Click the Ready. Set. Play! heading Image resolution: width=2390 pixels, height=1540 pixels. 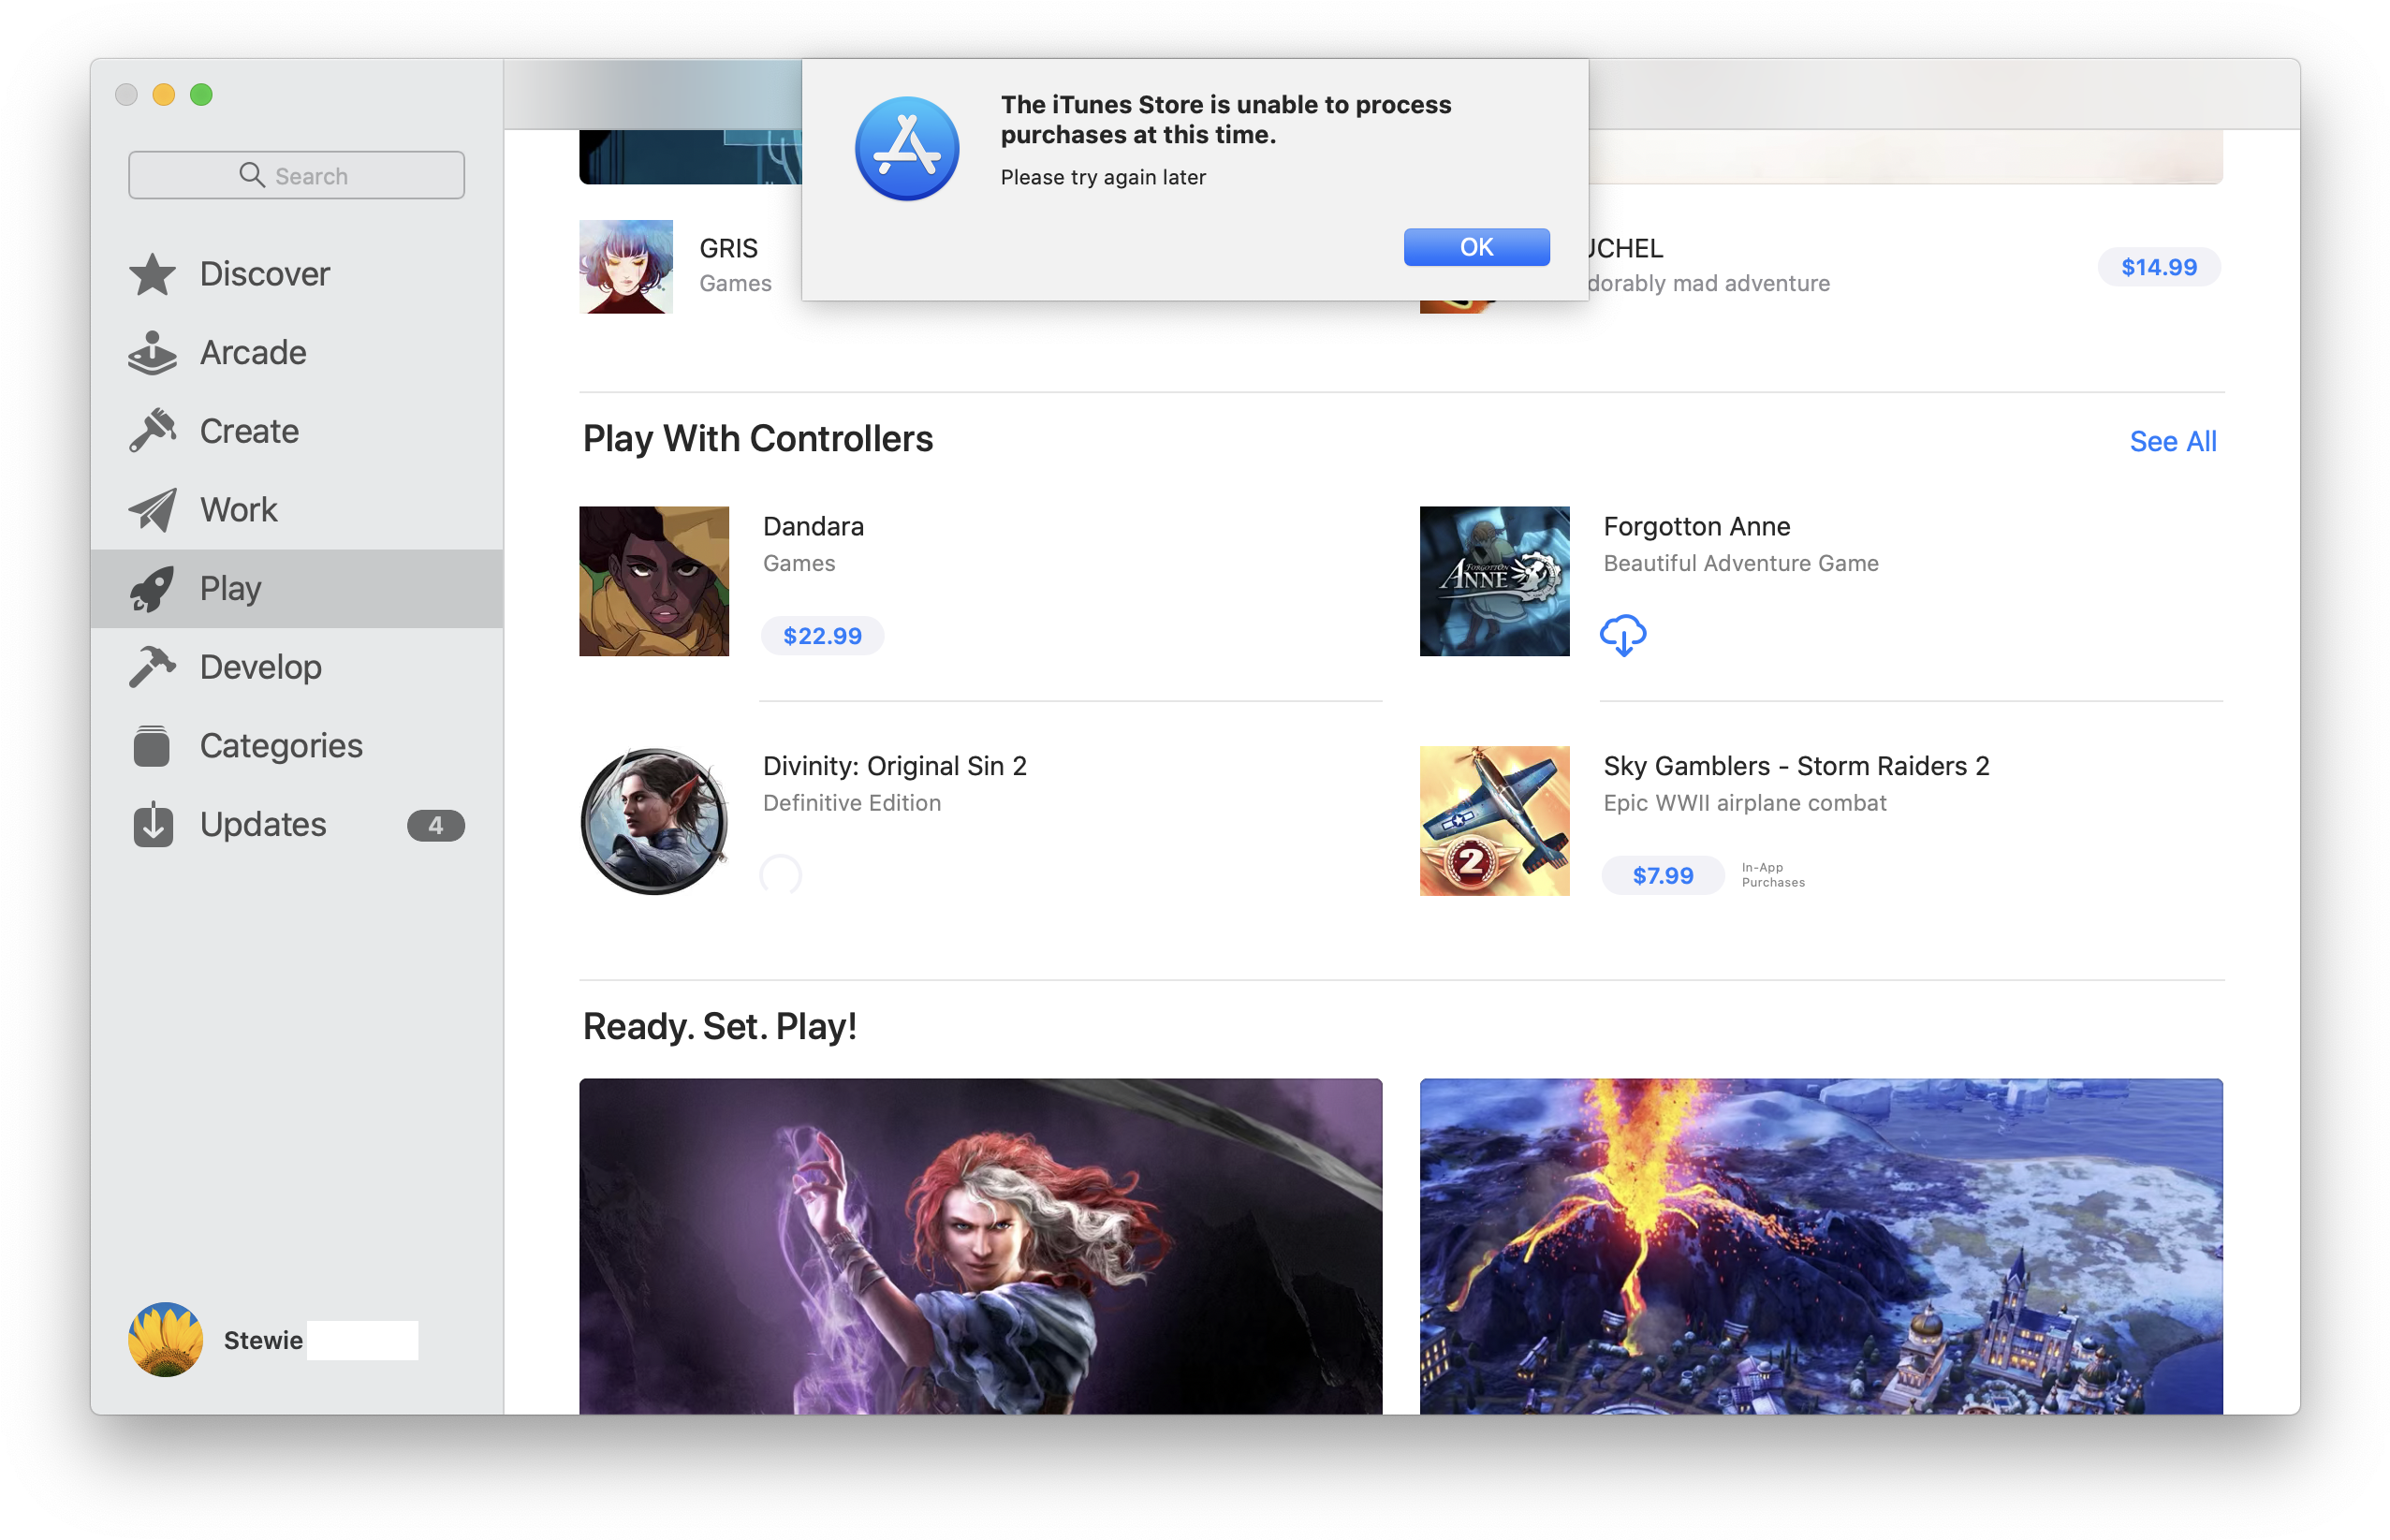click(719, 1026)
